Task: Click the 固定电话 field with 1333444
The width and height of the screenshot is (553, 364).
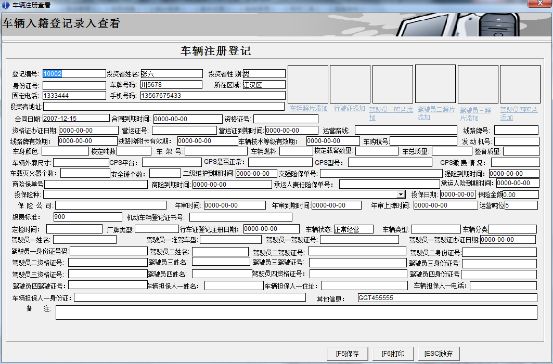Action: pyautogui.click(x=74, y=96)
